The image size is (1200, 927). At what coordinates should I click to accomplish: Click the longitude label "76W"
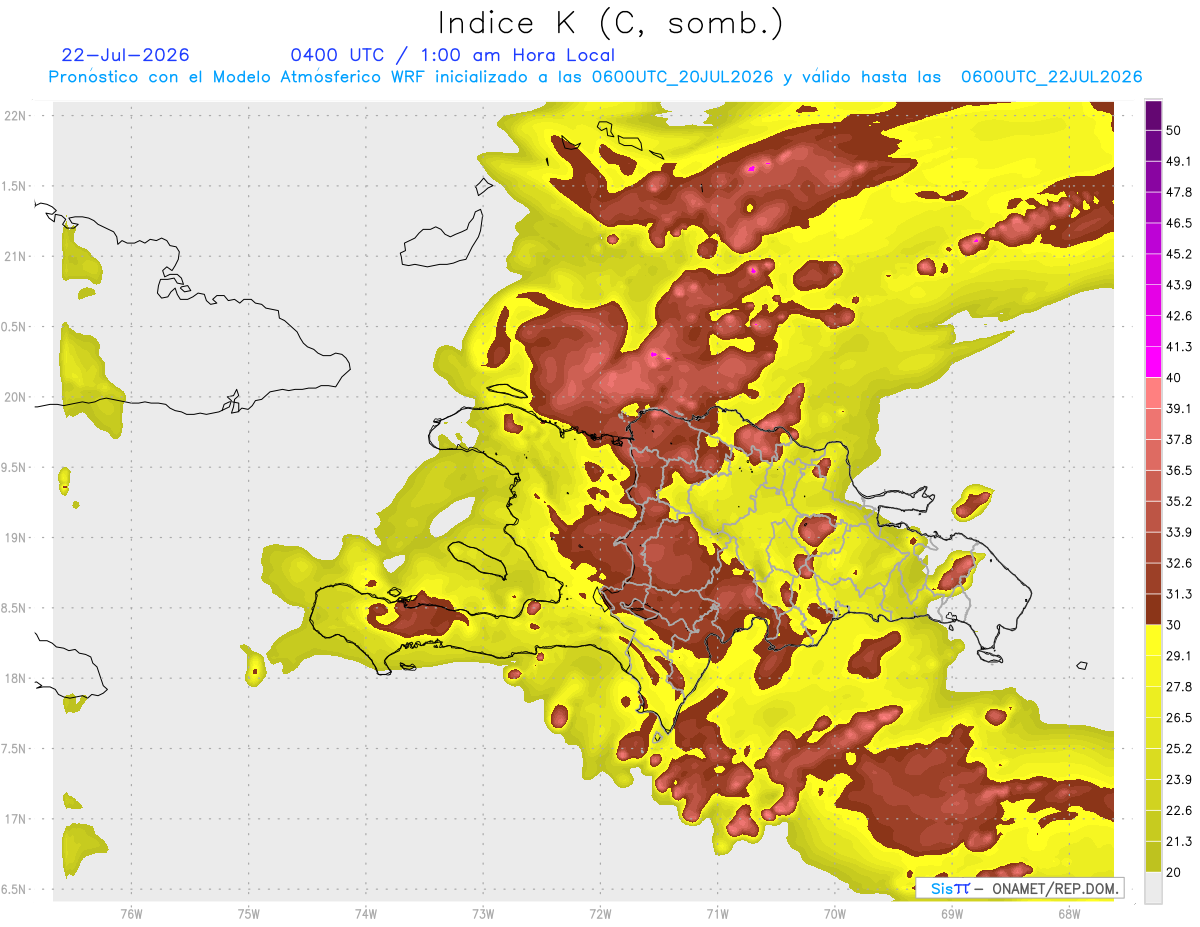(131, 914)
